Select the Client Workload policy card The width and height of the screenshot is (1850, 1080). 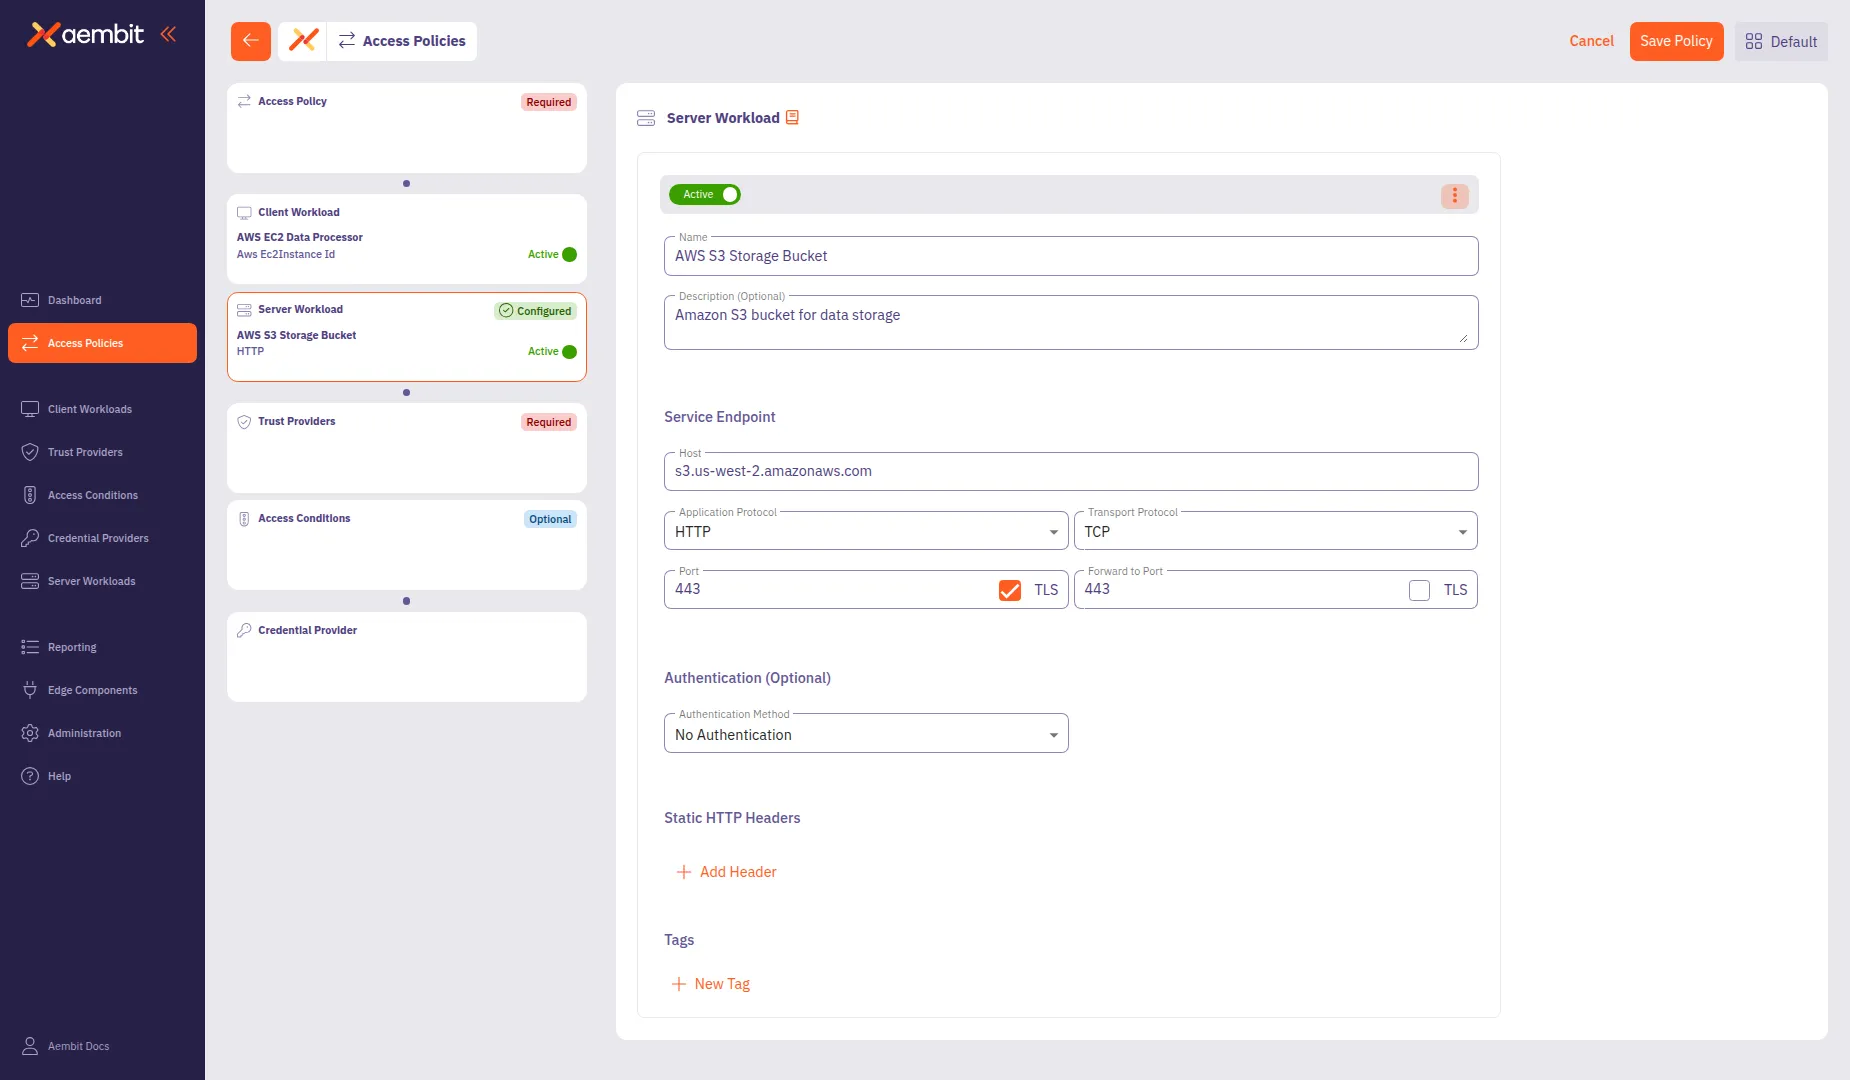click(406, 238)
